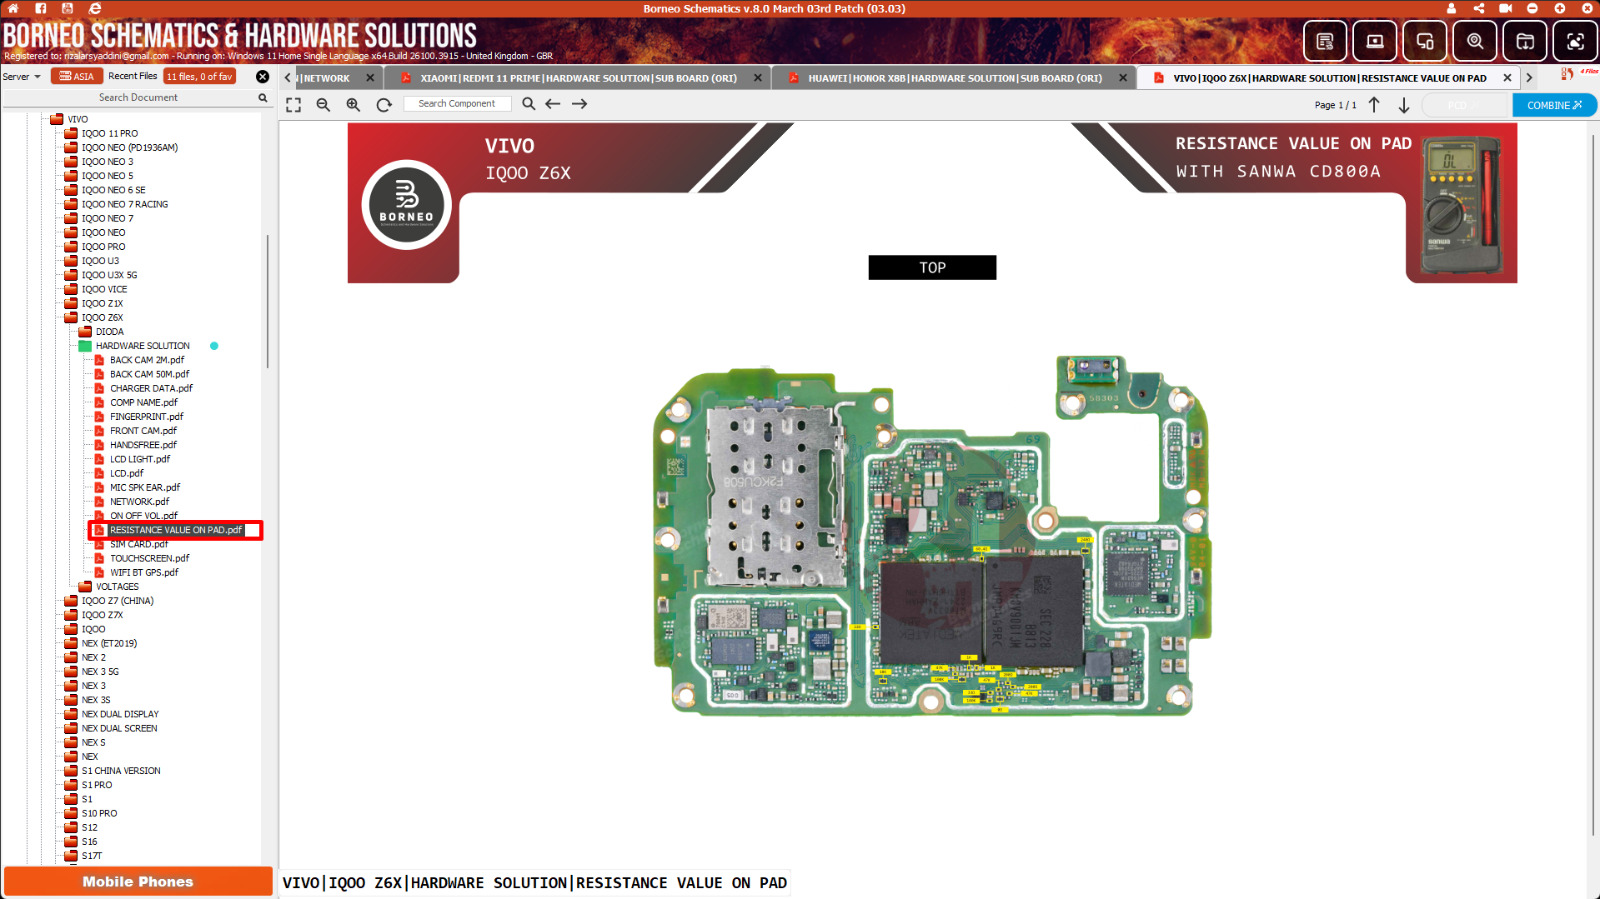Click the Search Component field
The image size is (1600, 899).
click(458, 104)
